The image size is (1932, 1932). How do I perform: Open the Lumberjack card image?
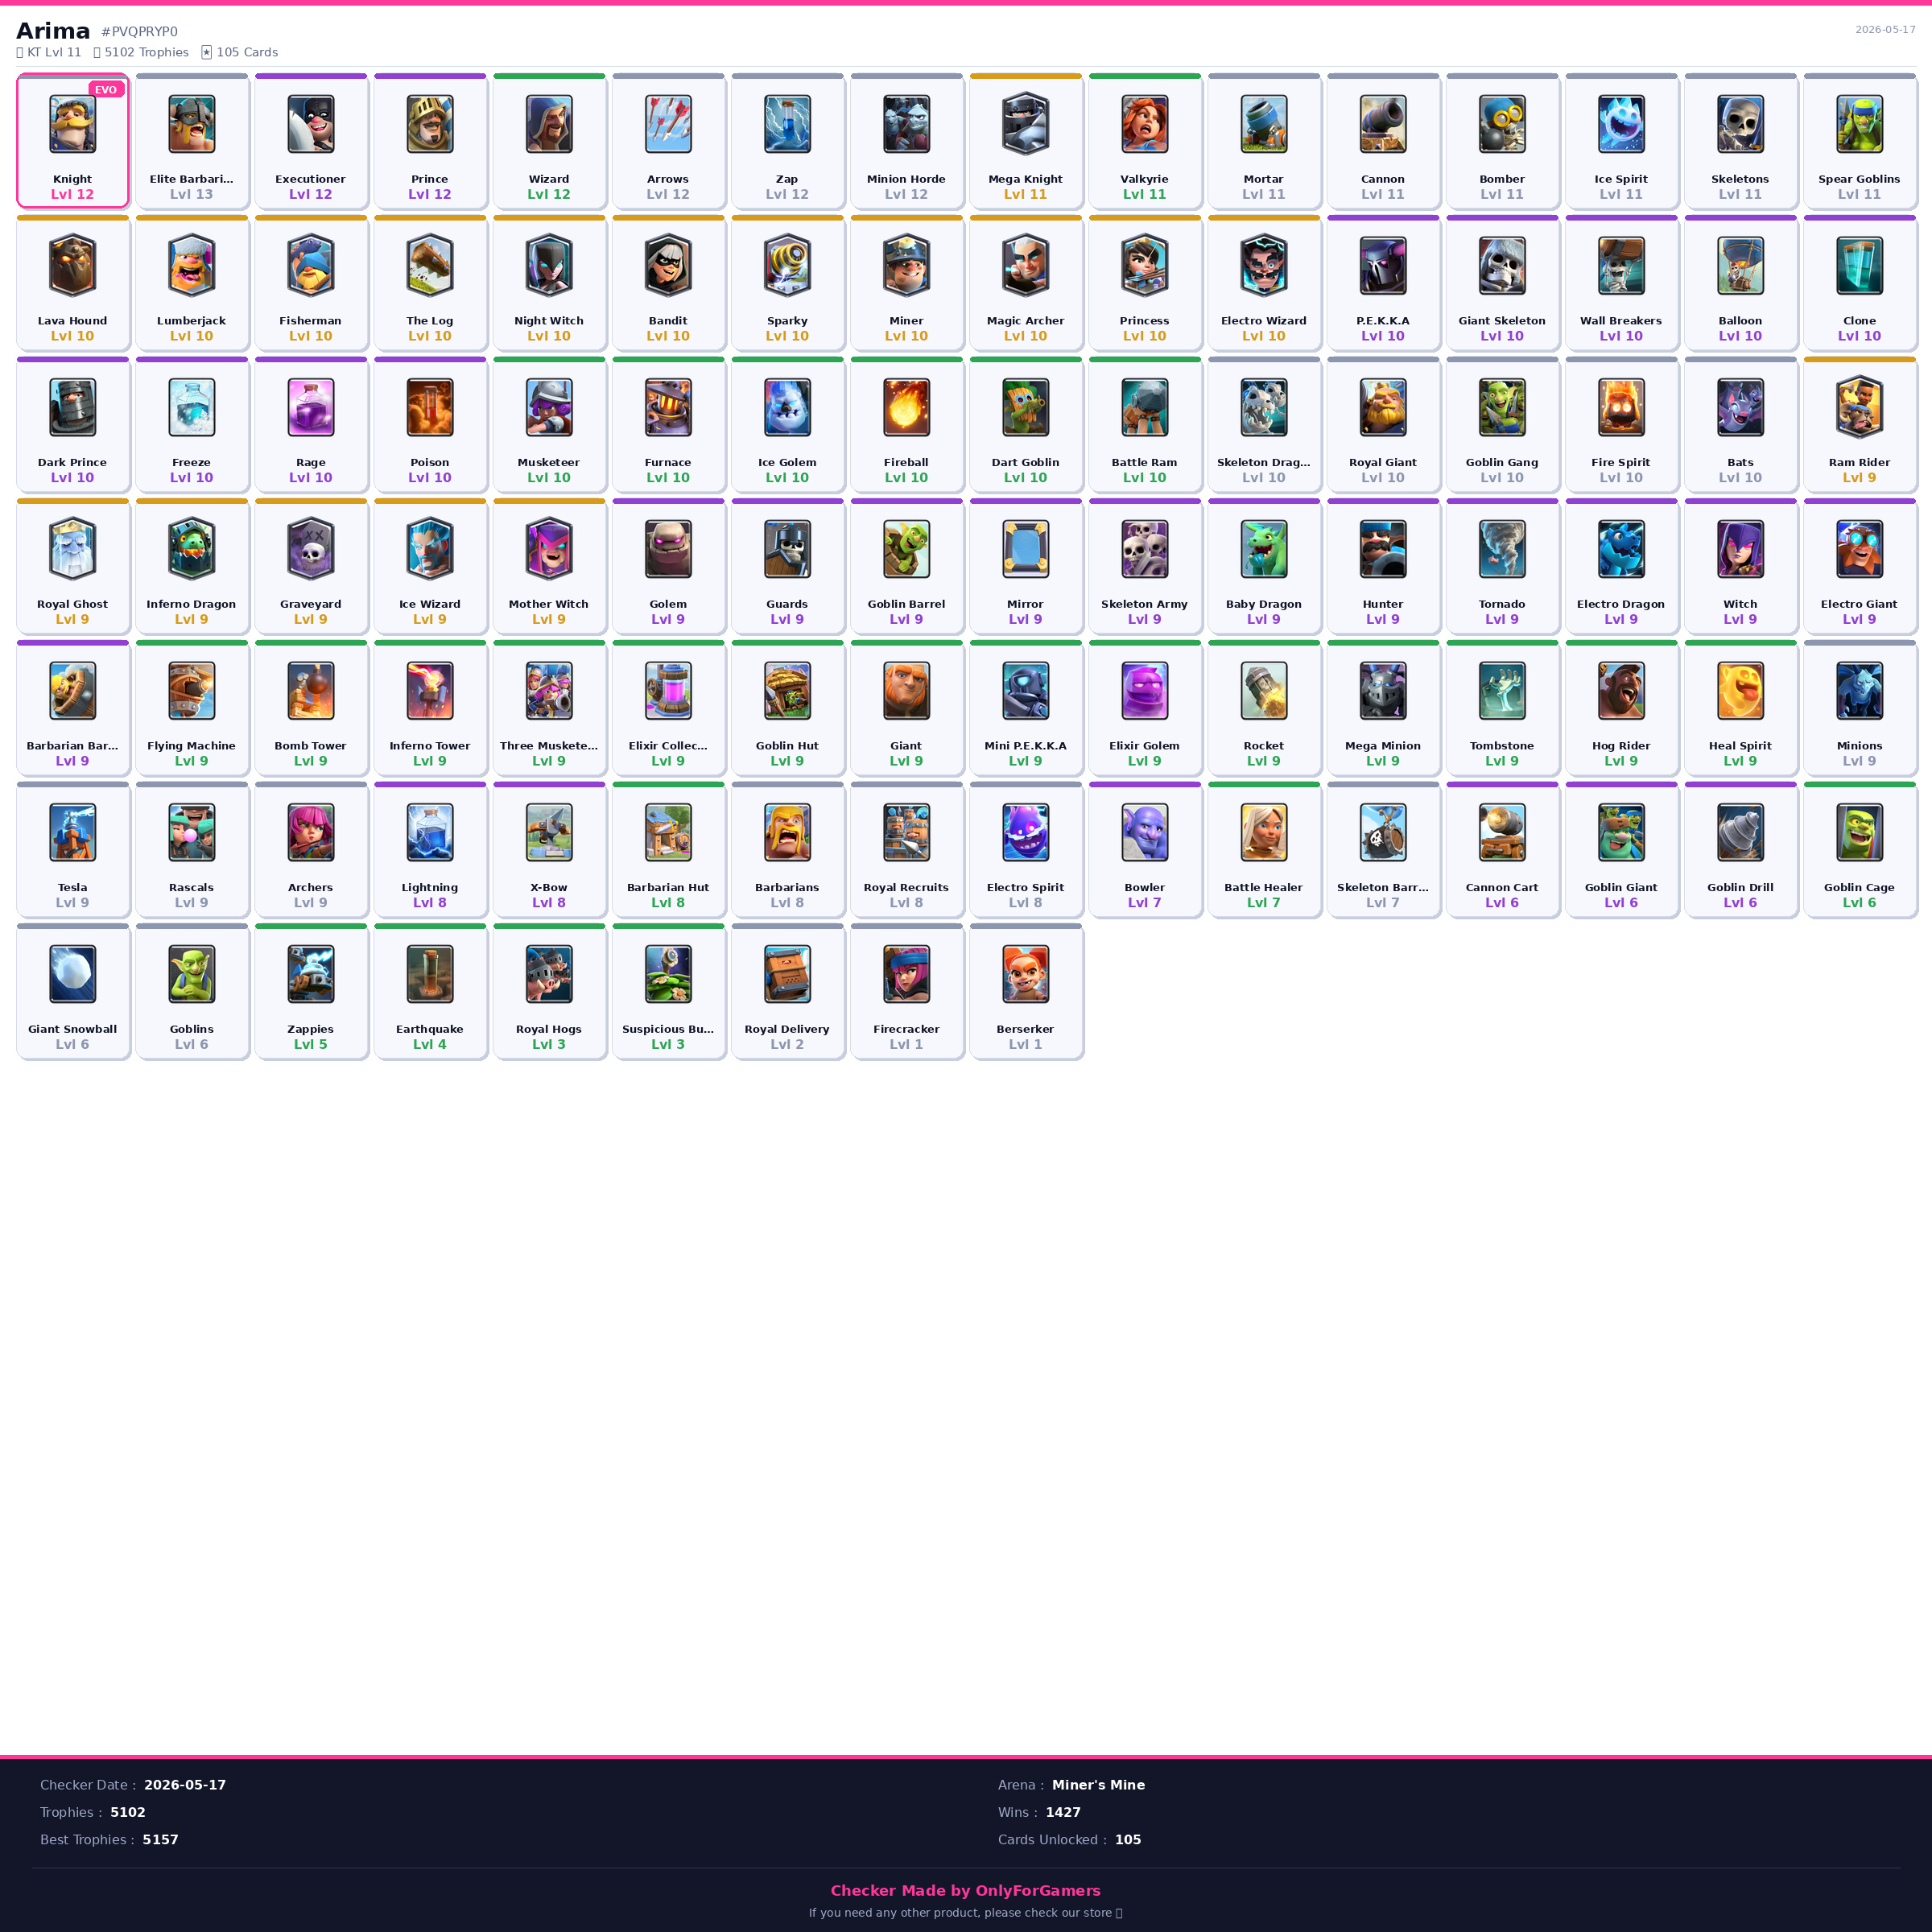192,266
